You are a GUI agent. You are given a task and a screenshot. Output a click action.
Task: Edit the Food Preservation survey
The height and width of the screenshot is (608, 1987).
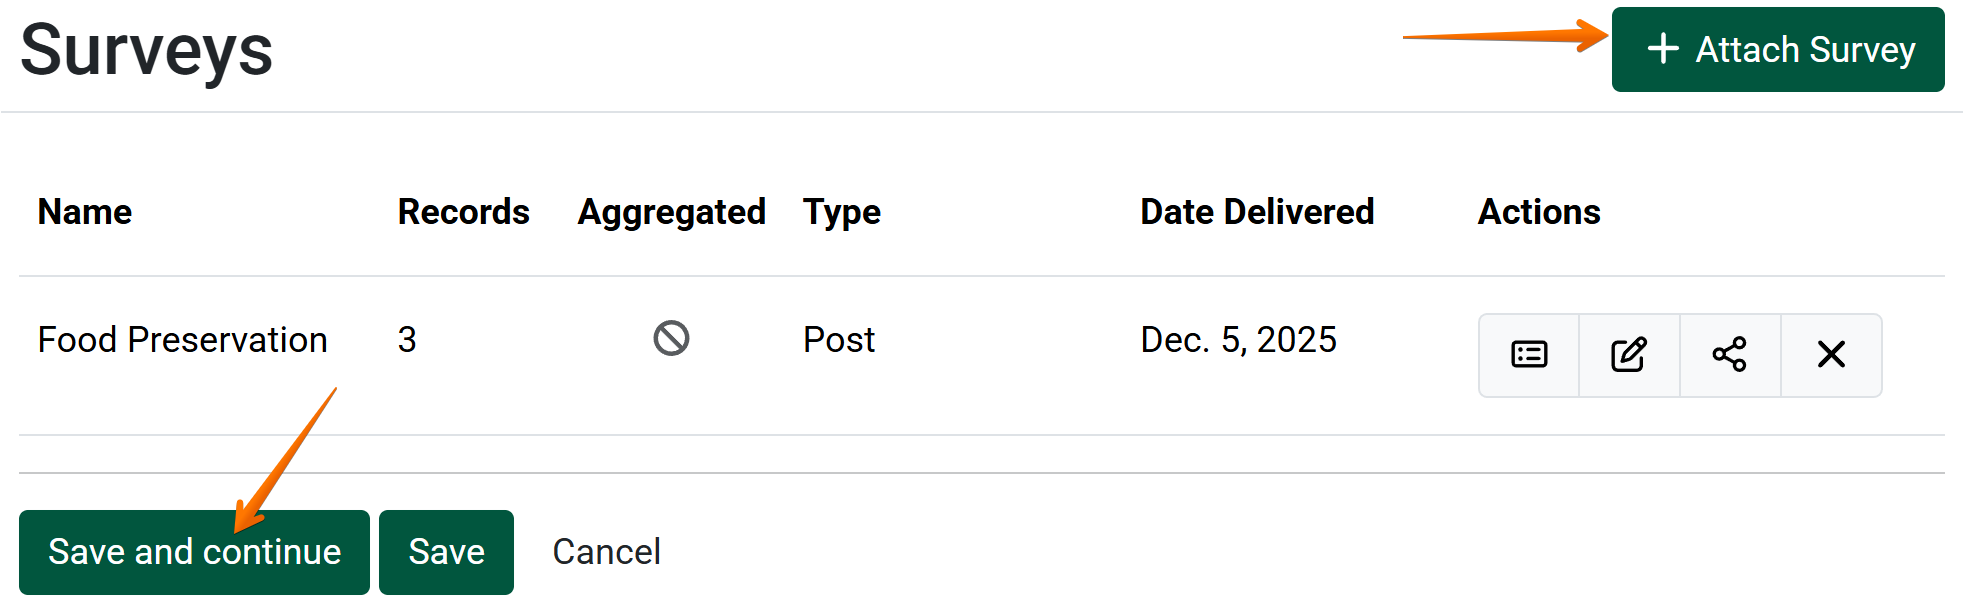[1629, 355]
